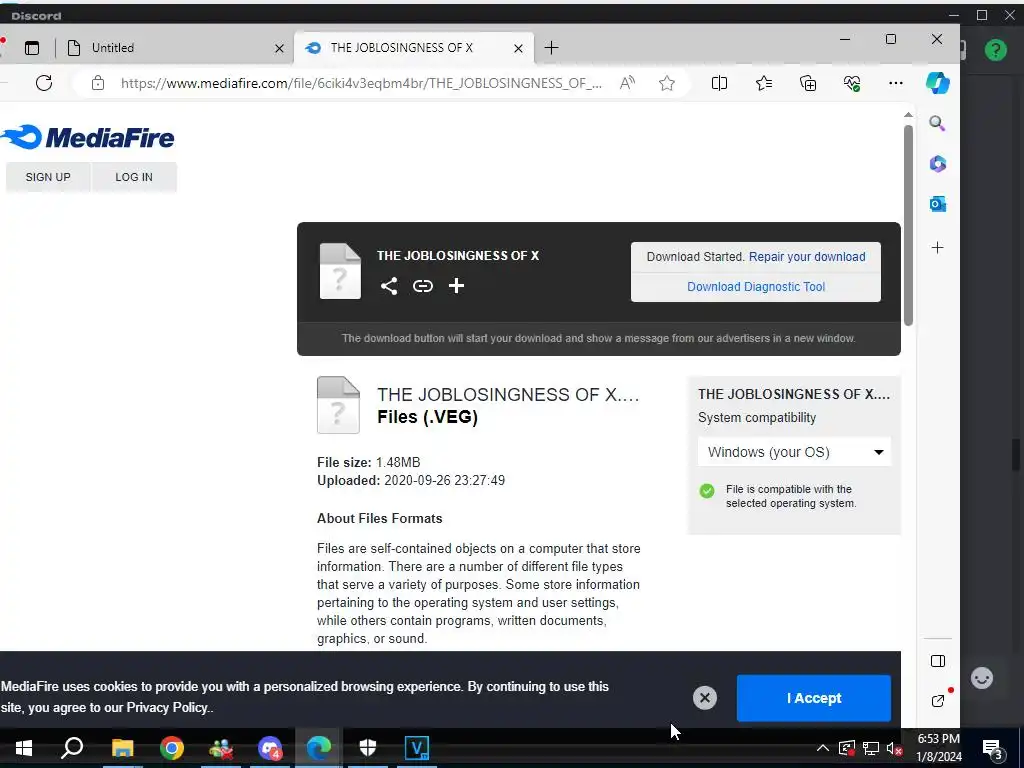Open Microsoft 365 sidebar icon
This screenshot has width=1024, height=768.
[x=938, y=164]
